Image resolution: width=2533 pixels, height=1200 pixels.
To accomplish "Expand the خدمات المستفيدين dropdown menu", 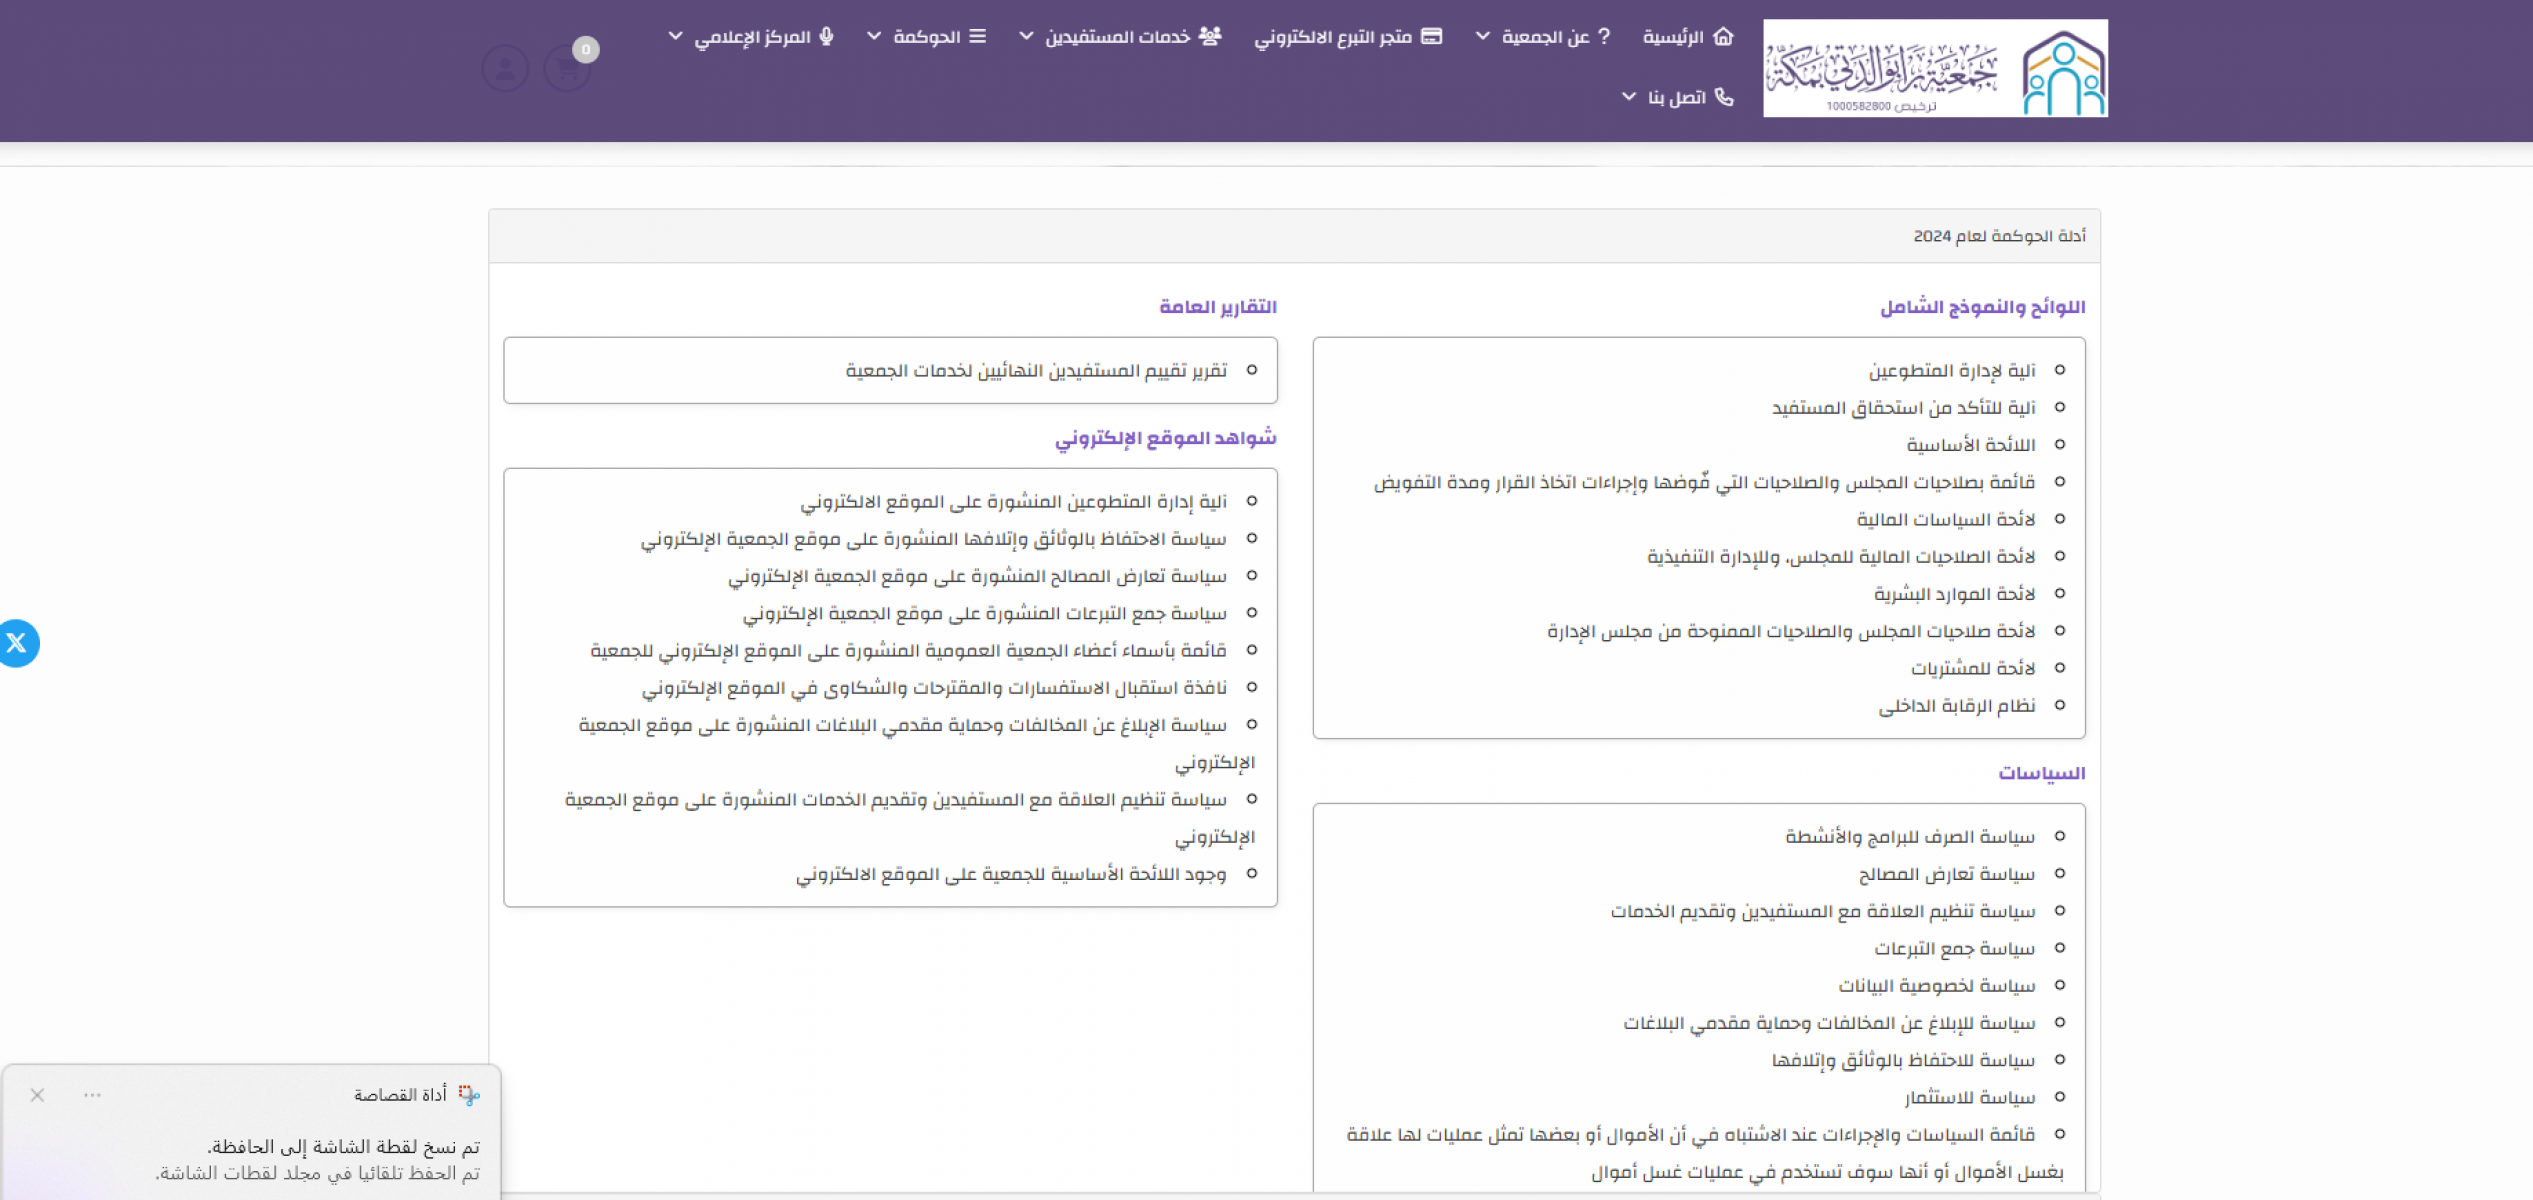I will tap(1026, 37).
